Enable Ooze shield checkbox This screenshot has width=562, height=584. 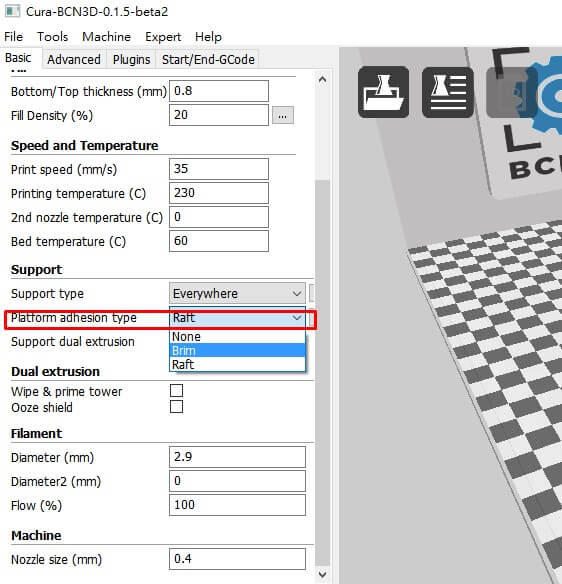pos(176,407)
